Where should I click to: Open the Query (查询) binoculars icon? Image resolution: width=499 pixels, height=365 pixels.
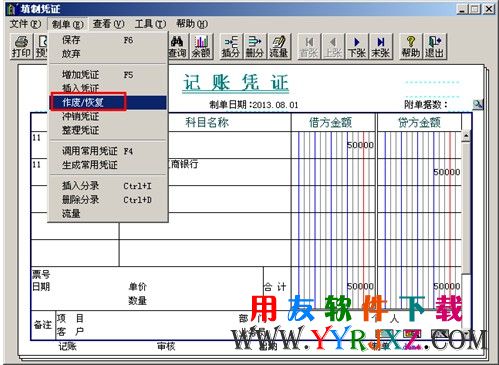(x=177, y=46)
